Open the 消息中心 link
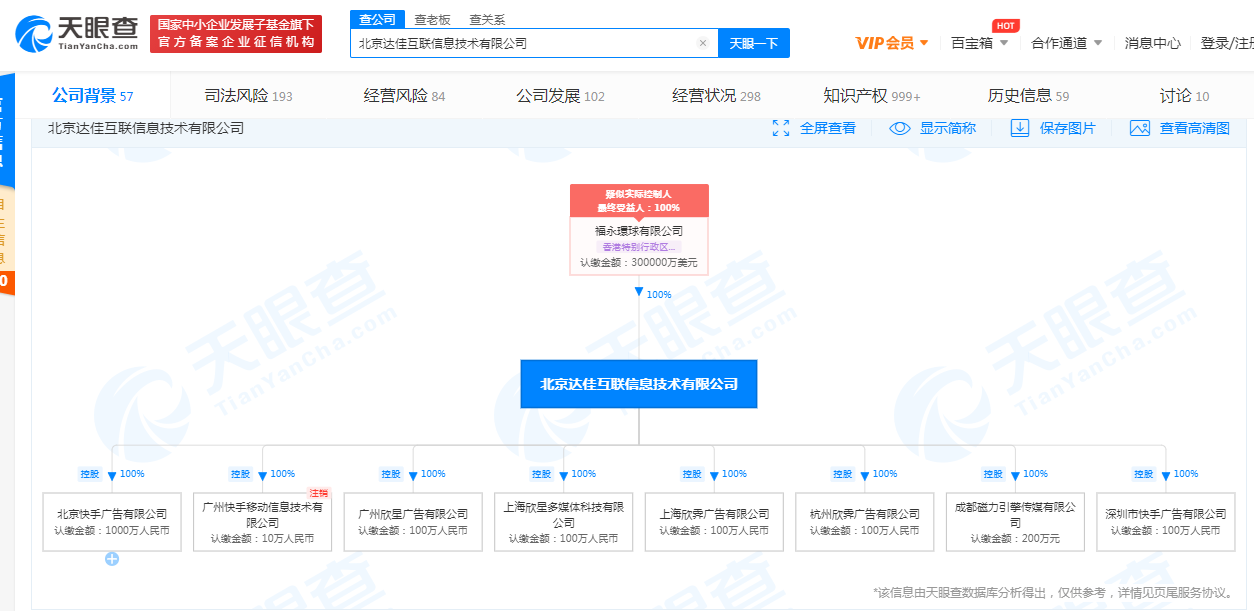 [x=1152, y=43]
